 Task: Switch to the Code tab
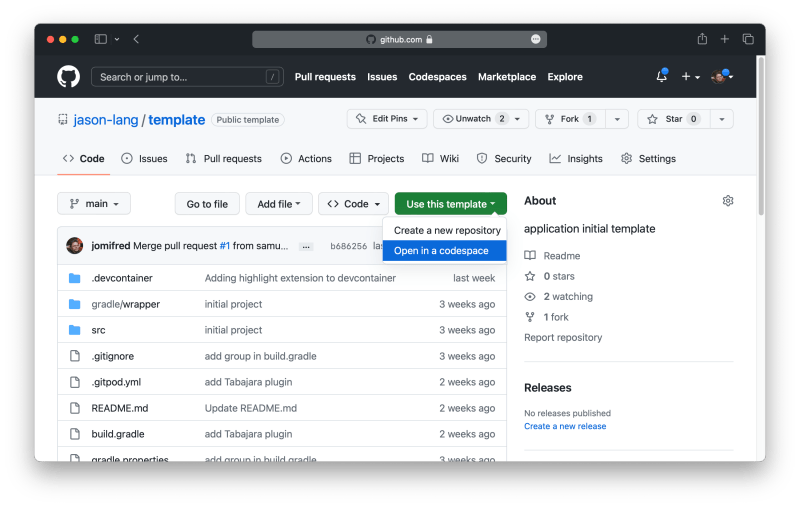click(x=84, y=159)
